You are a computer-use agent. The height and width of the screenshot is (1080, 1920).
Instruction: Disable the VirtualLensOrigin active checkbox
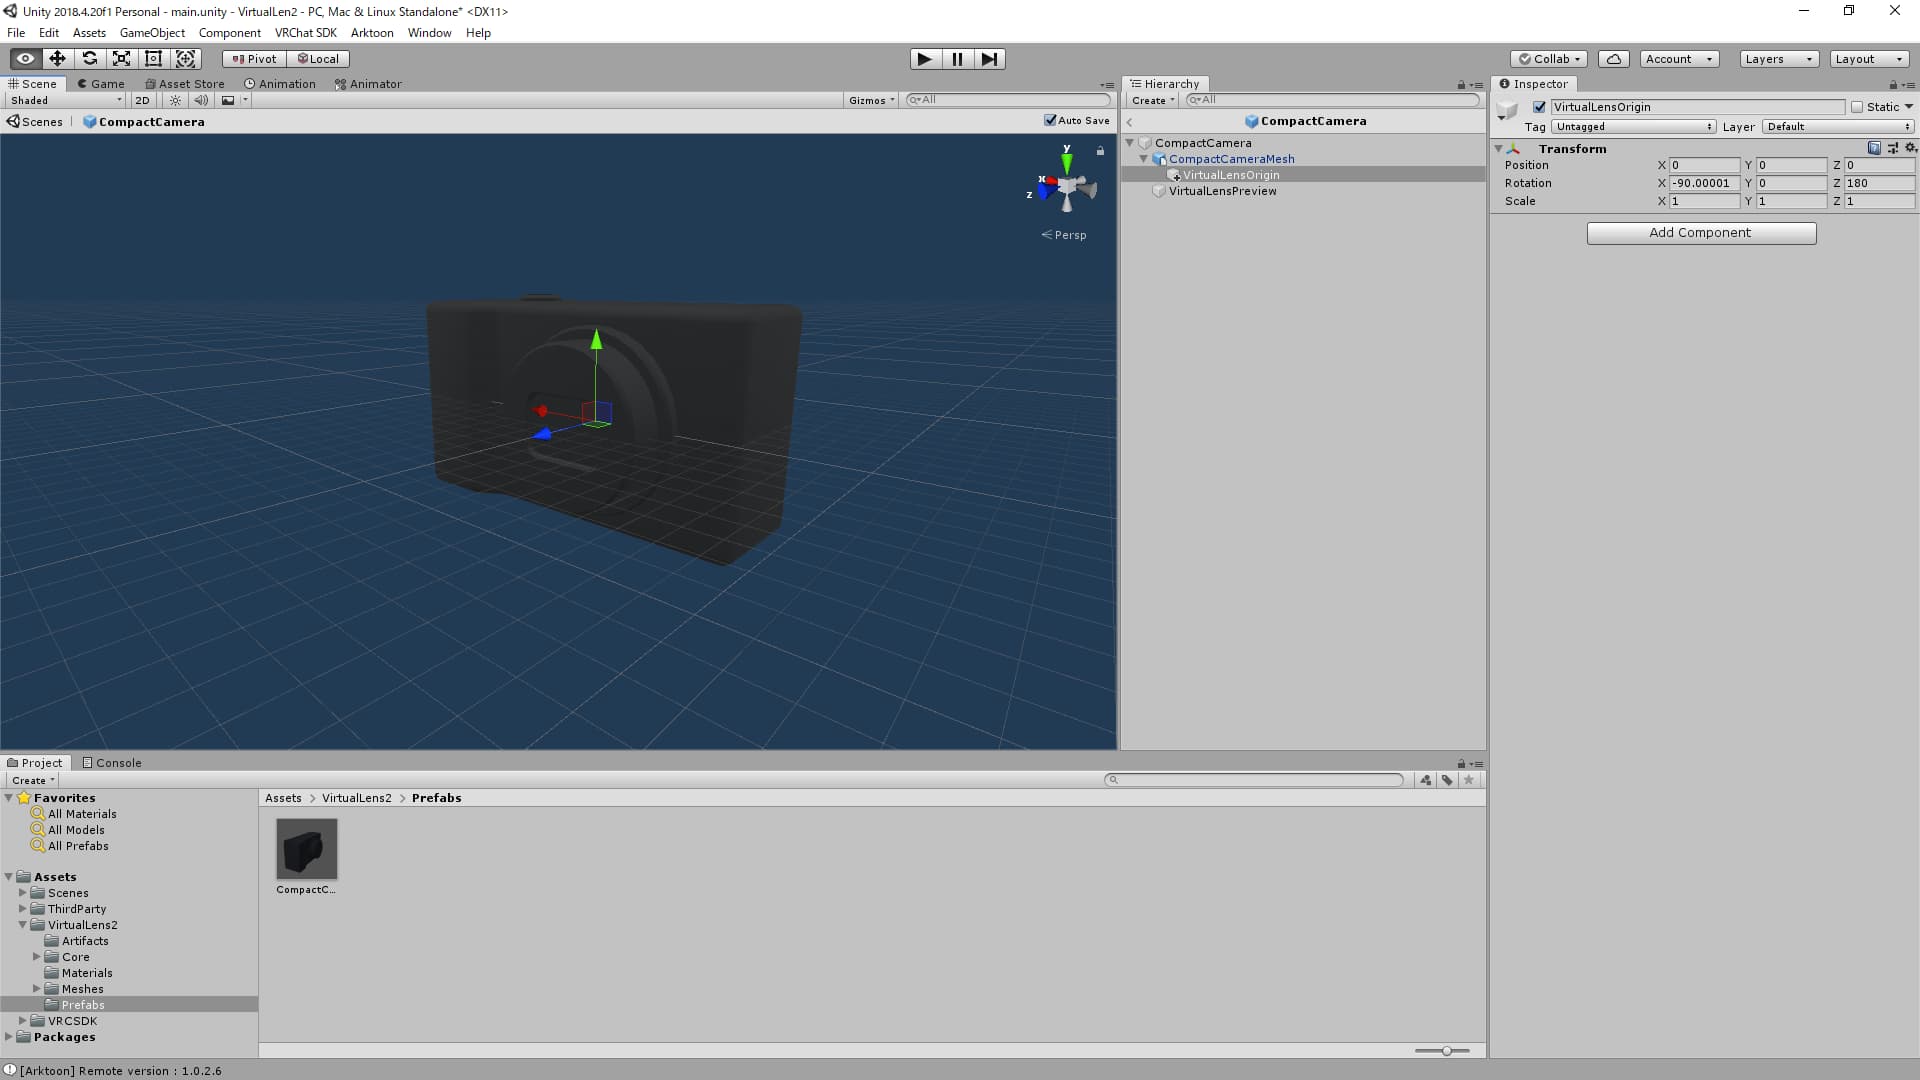point(1539,107)
